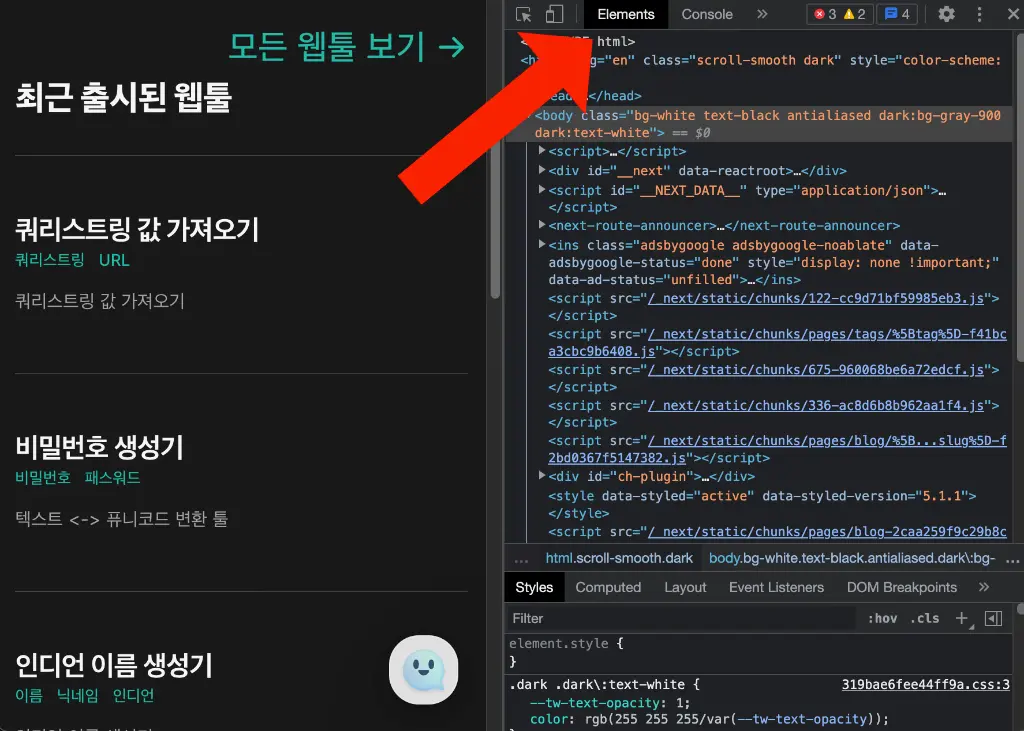Open the 319bae6fee44ff9a.css:3 source link

tap(925, 685)
